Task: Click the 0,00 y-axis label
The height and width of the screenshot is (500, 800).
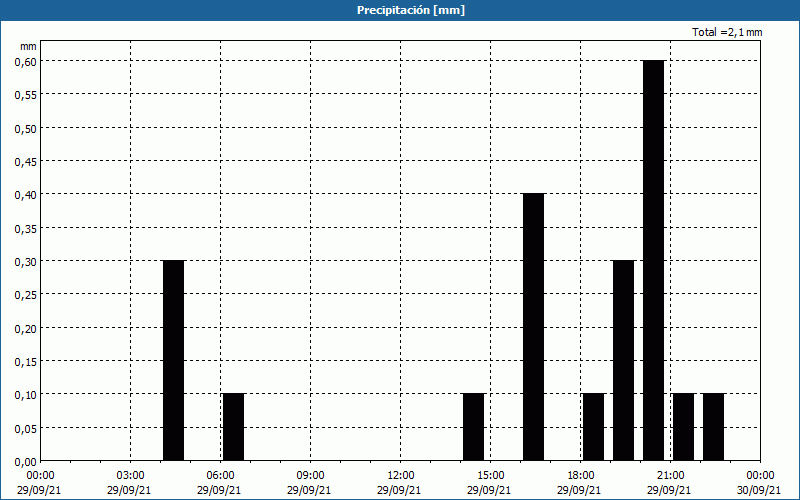Action: (26, 462)
